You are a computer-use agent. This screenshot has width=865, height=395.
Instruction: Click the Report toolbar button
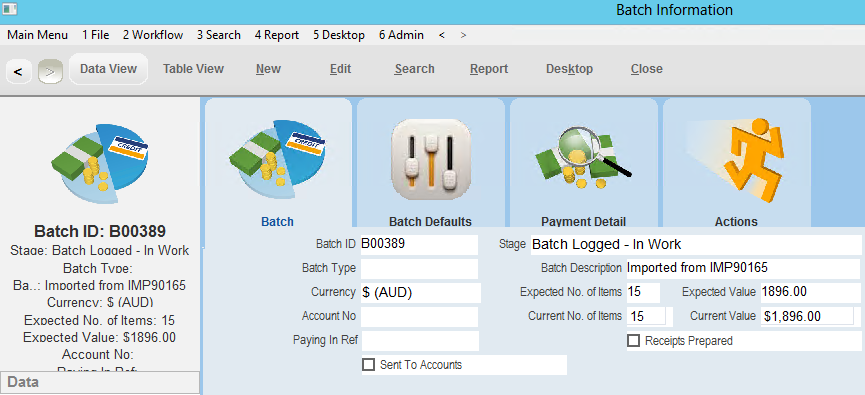click(x=489, y=69)
